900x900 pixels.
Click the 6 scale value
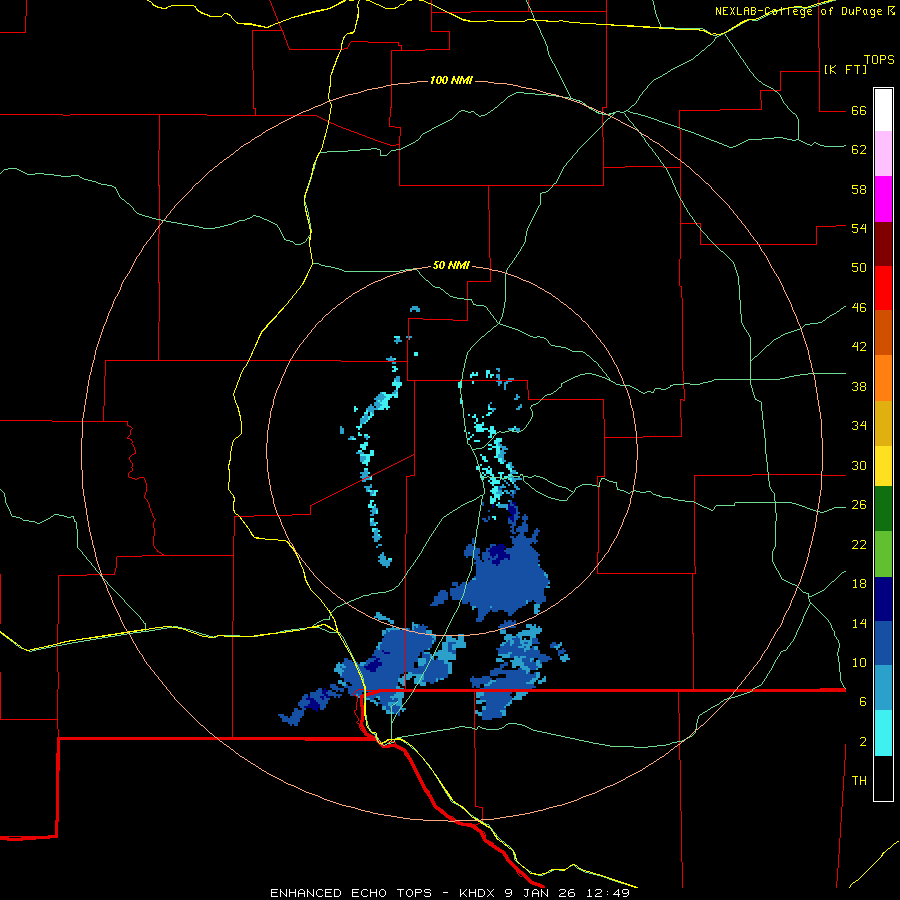click(x=863, y=702)
